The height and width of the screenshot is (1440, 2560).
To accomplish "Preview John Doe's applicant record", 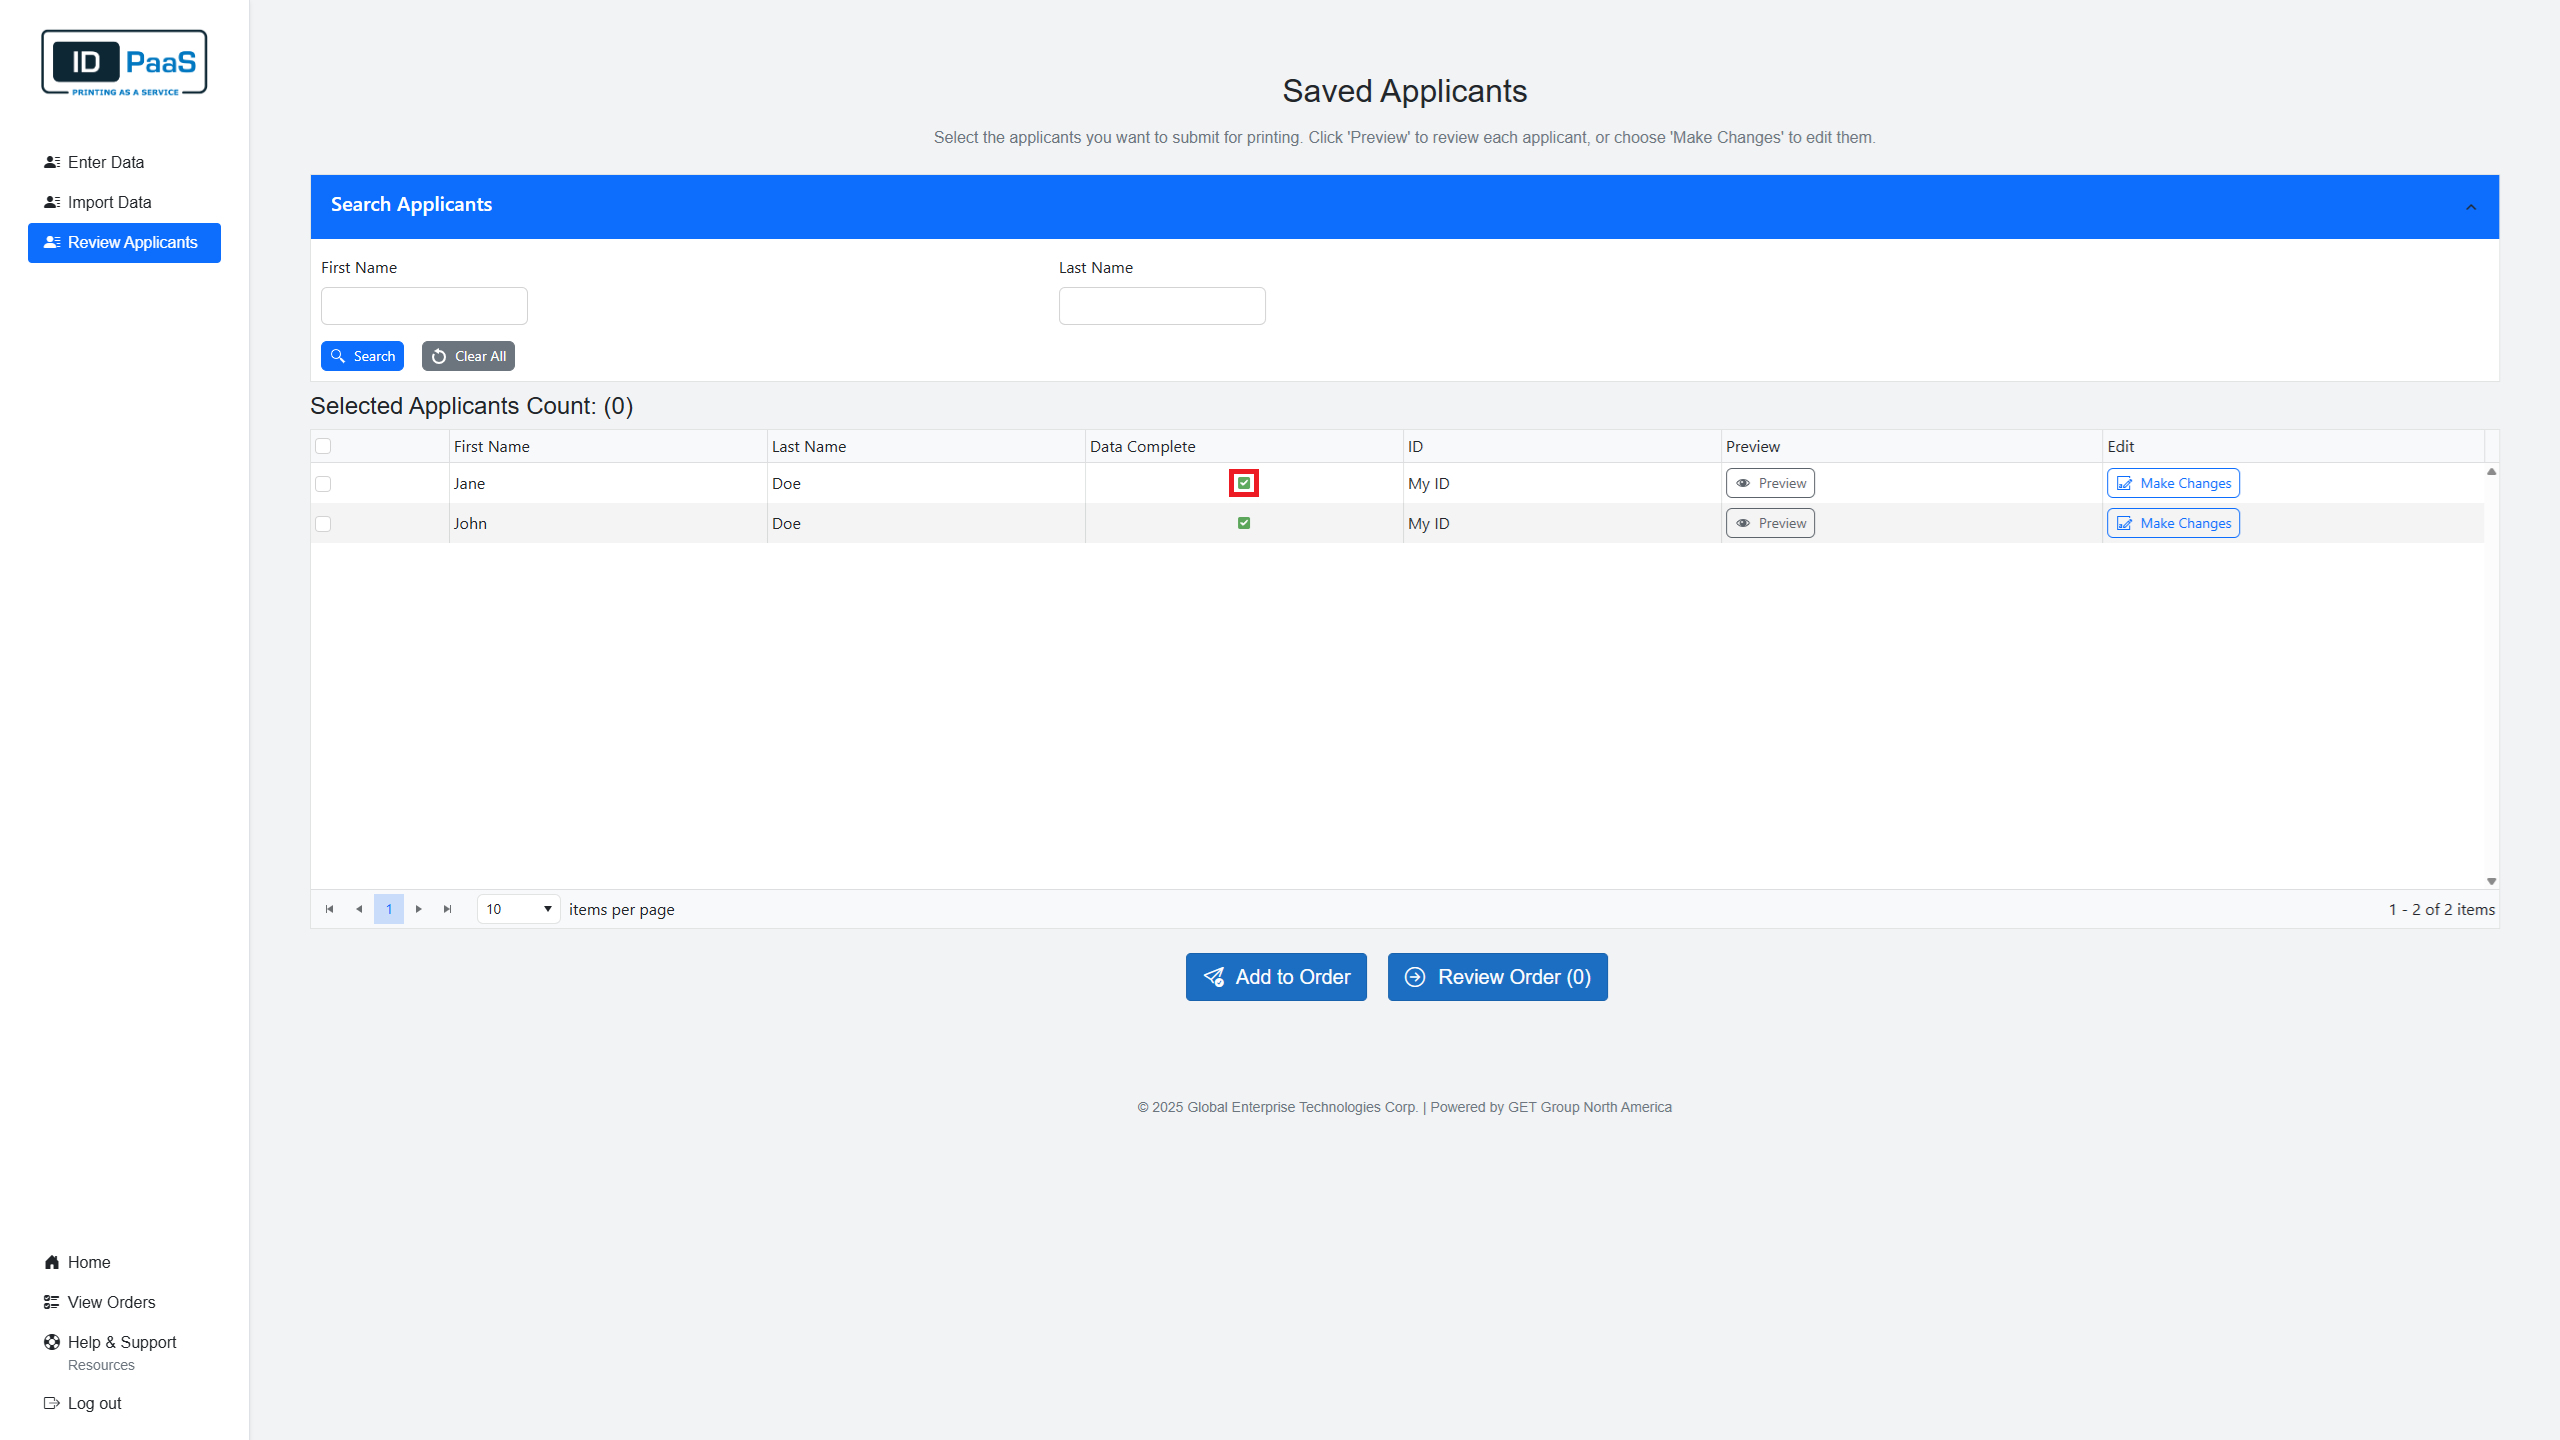I will coord(1770,523).
